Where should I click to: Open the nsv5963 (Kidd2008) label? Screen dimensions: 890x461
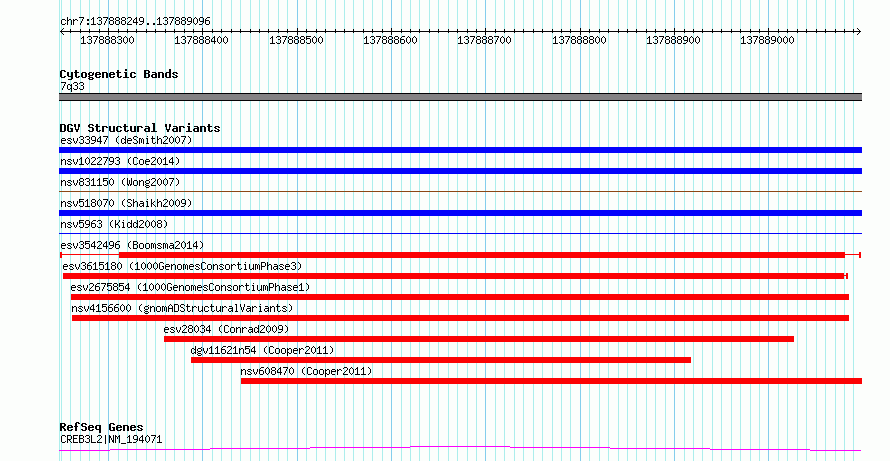114,224
